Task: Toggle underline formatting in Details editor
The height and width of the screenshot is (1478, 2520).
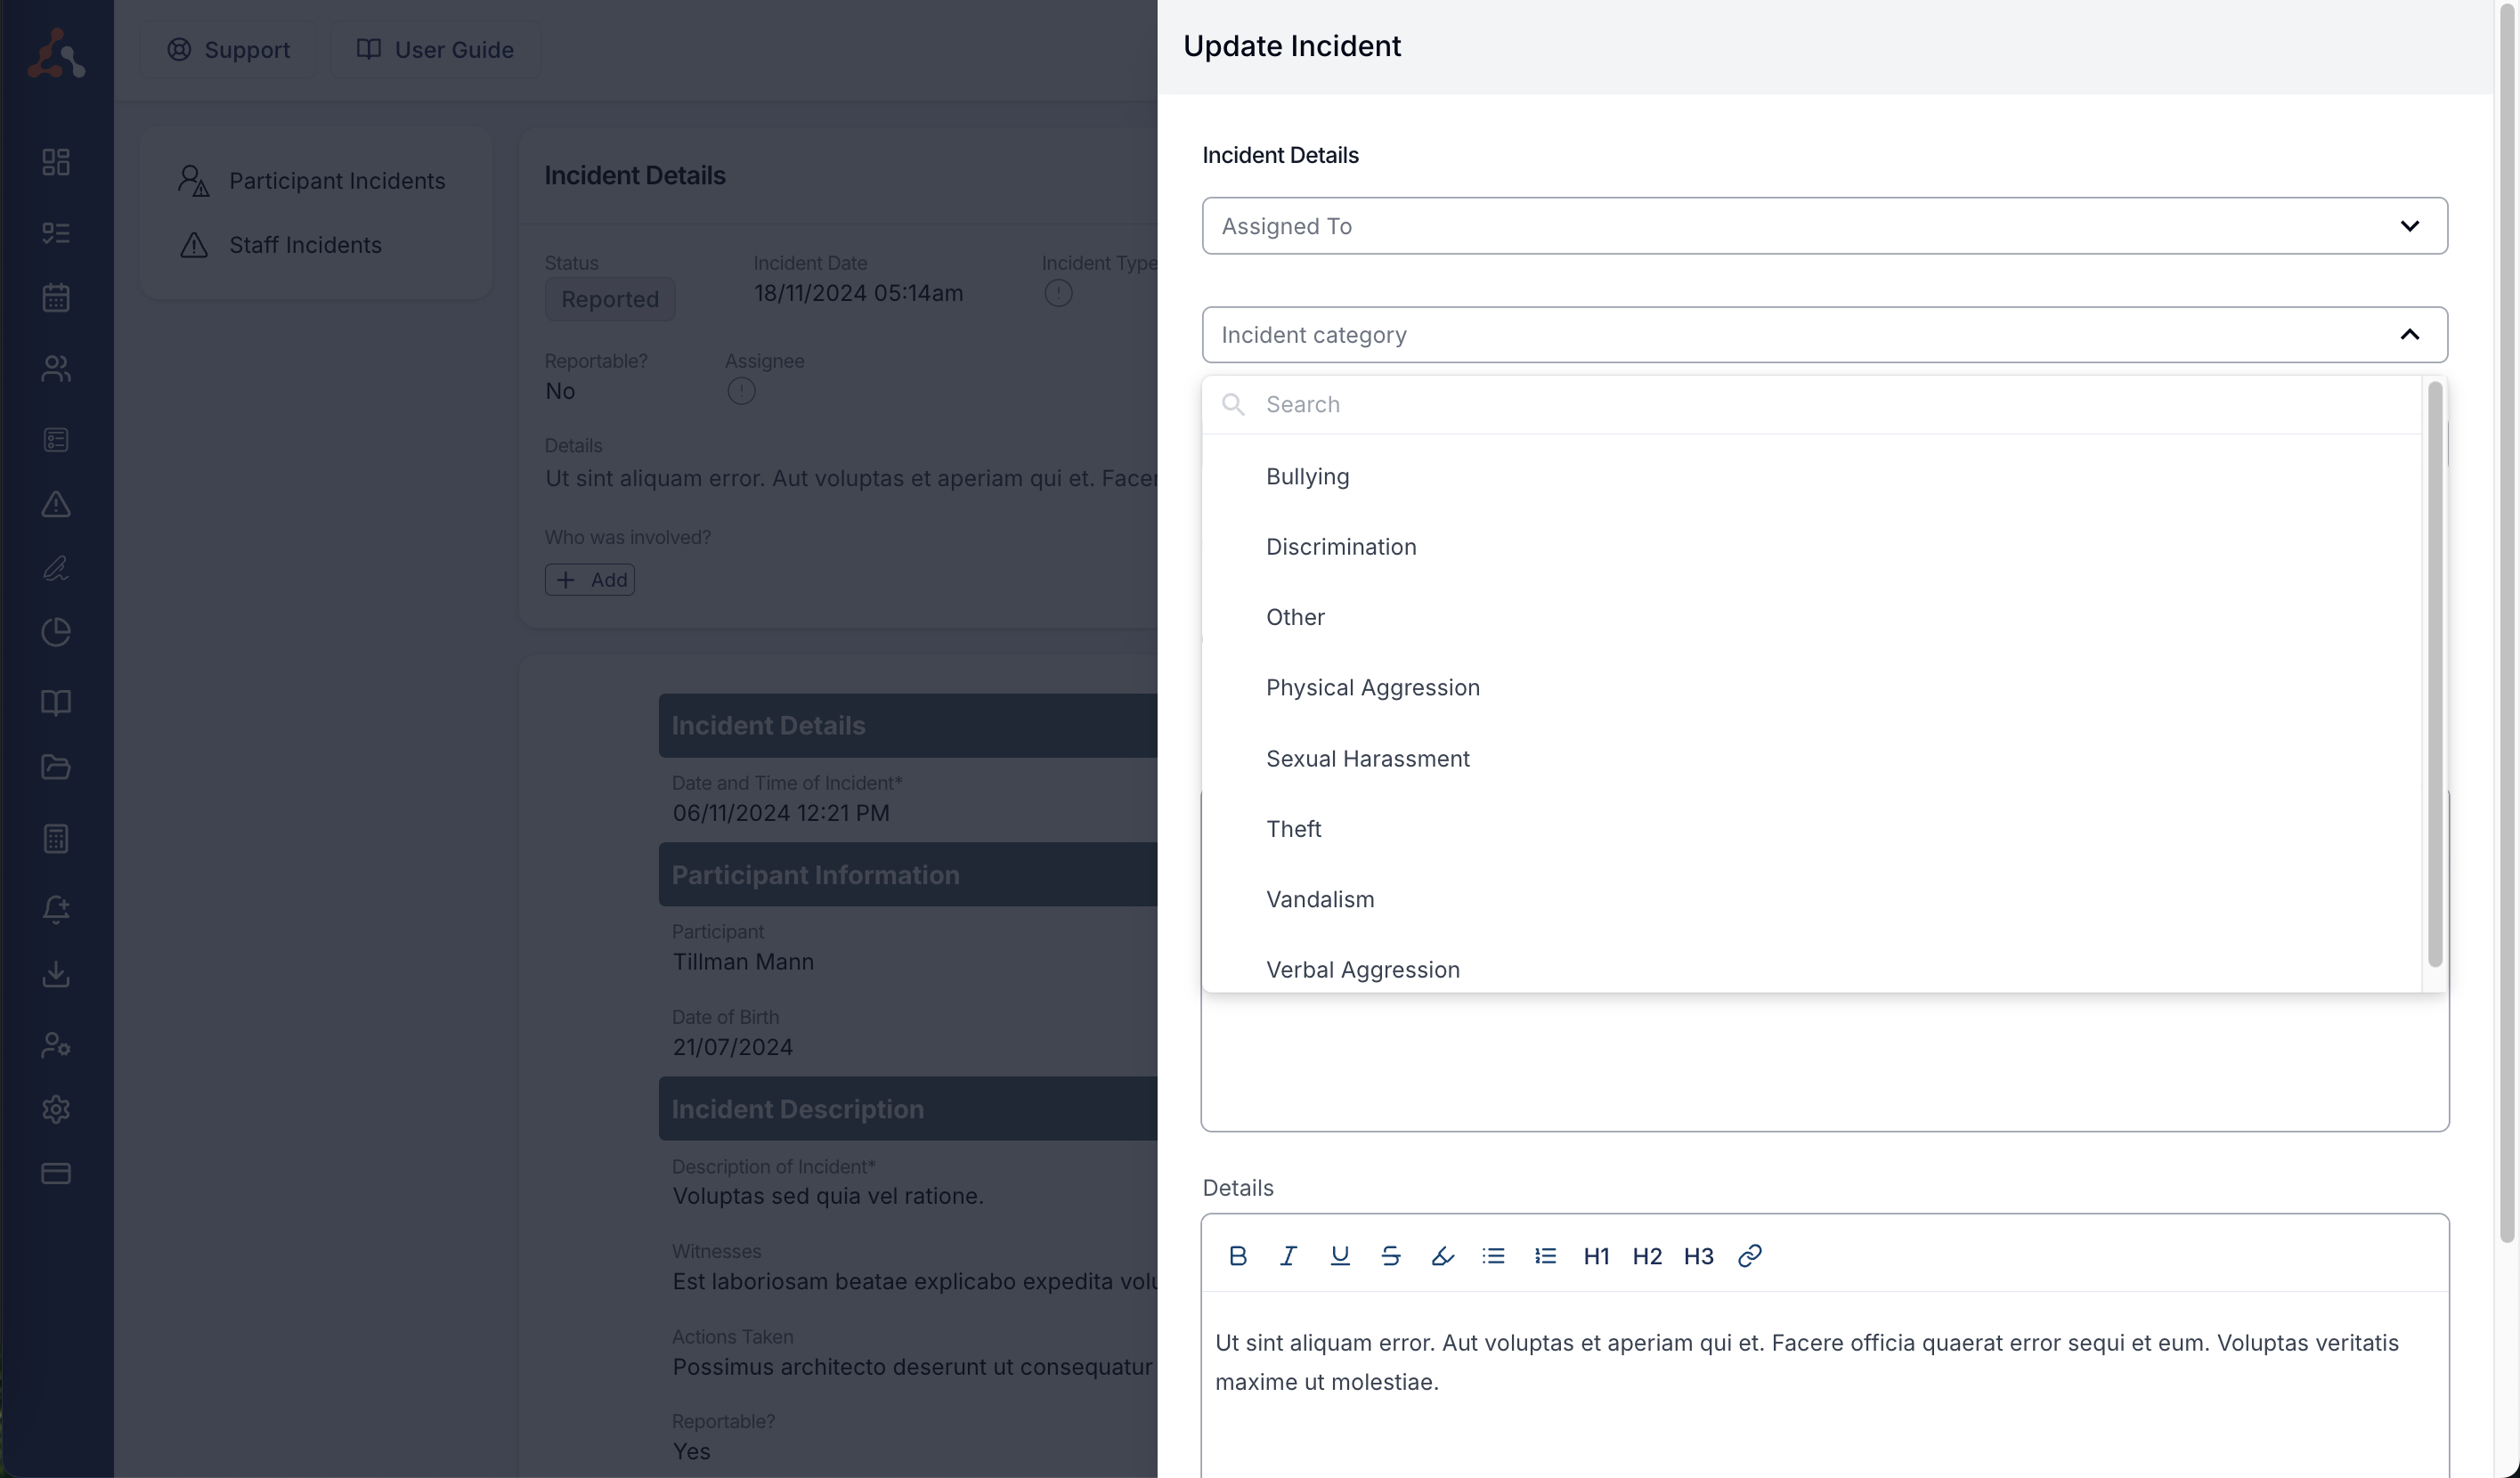Action: click(x=1340, y=1256)
